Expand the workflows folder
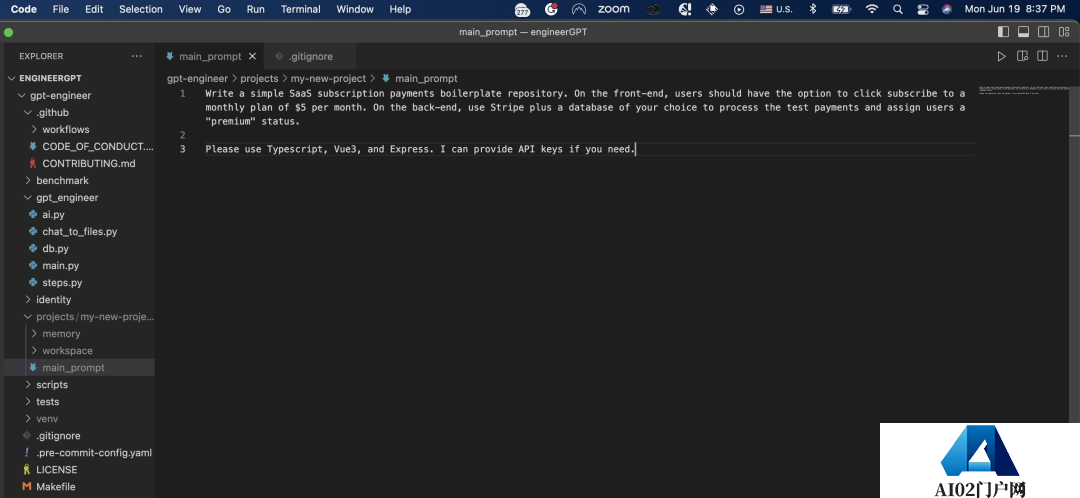Viewport: 1080px width, 498px height. pyautogui.click(x=65, y=129)
